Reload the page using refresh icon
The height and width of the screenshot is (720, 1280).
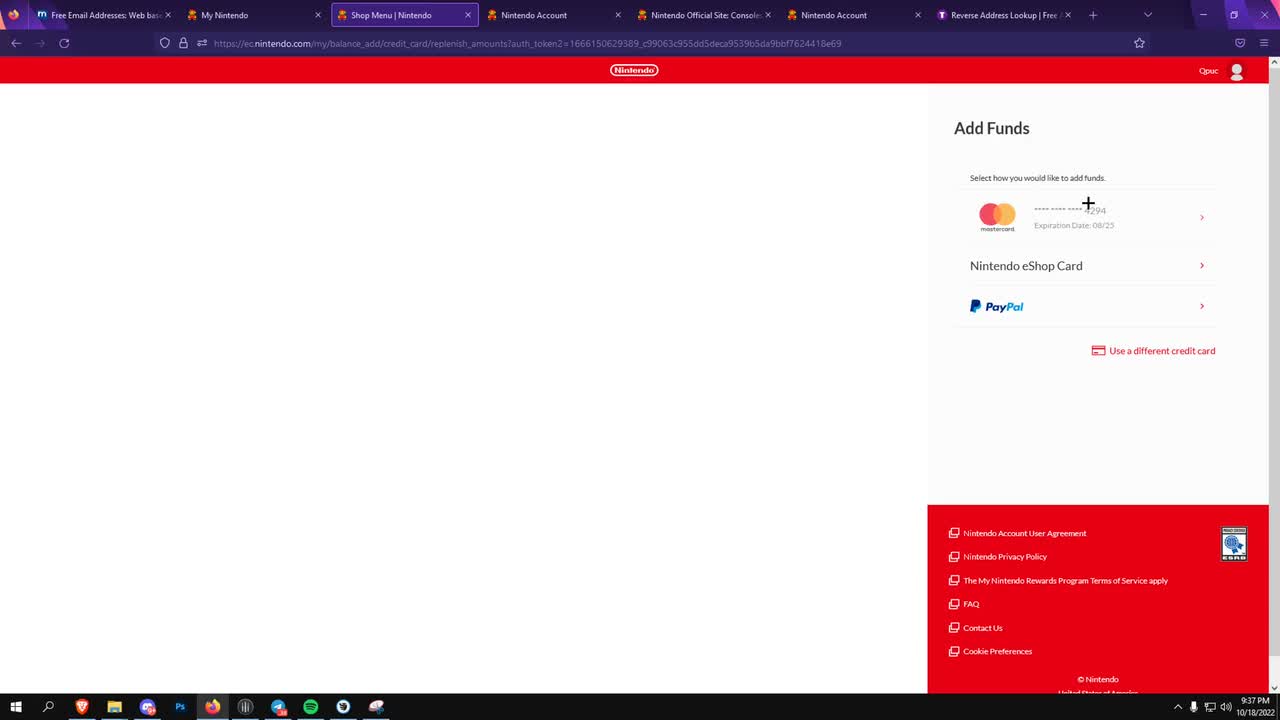64,43
